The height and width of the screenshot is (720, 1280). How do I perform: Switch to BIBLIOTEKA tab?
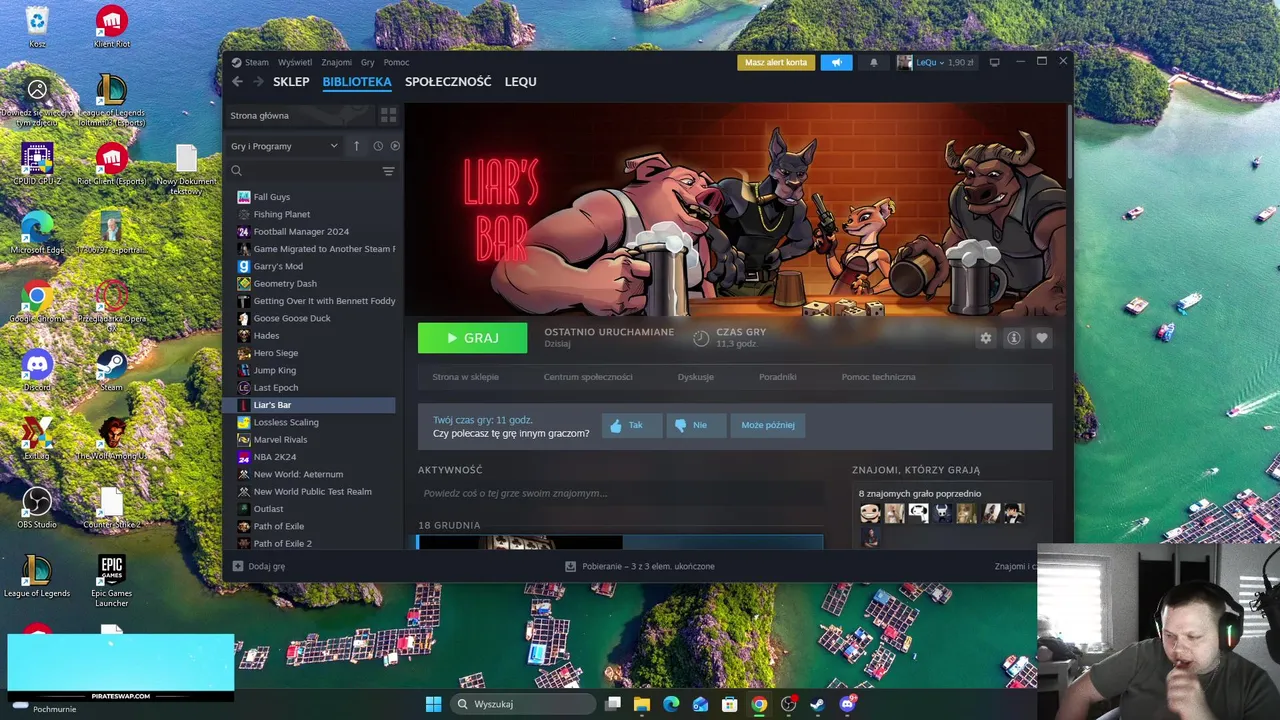(357, 82)
